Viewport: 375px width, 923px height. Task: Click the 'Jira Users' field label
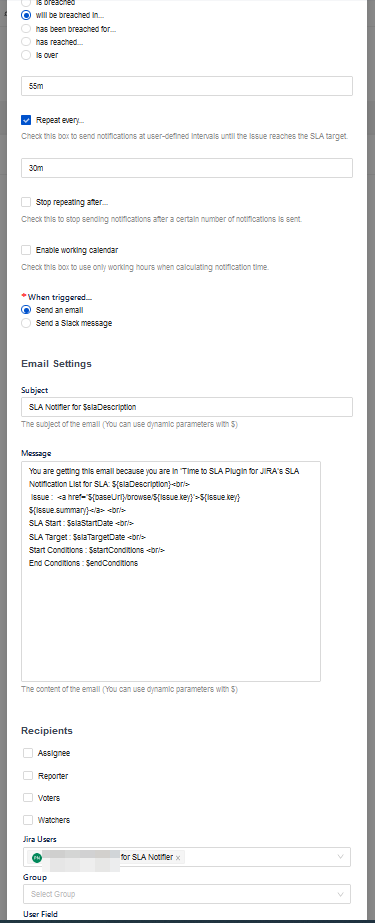[40, 839]
